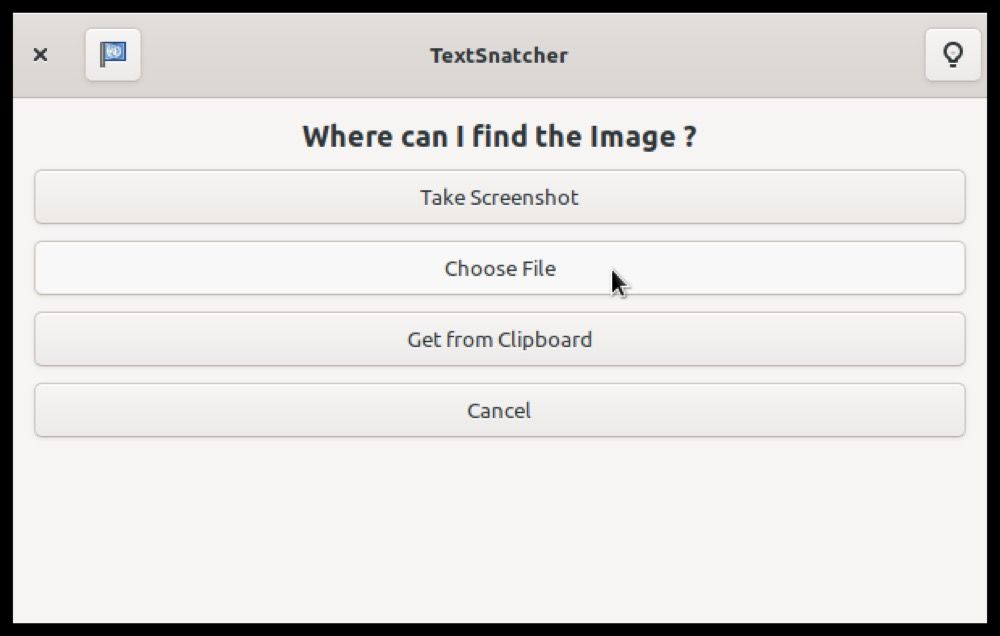Image resolution: width=1000 pixels, height=636 pixels.
Task: Click the Take Screenshot button
Action: pos(499,197)
